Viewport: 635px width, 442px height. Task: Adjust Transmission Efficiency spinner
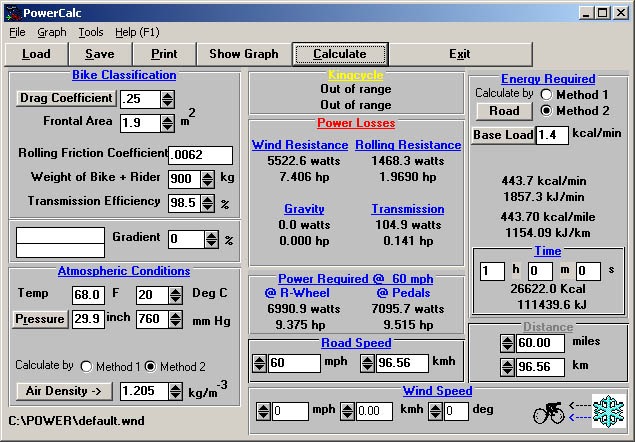[x=208, y=203]
